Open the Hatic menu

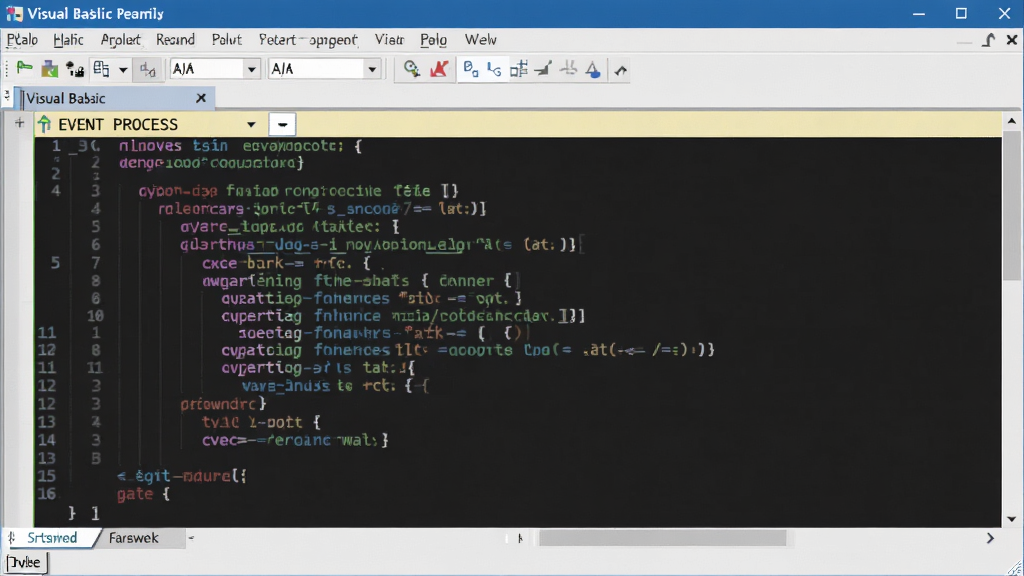[x=69, y=40]
